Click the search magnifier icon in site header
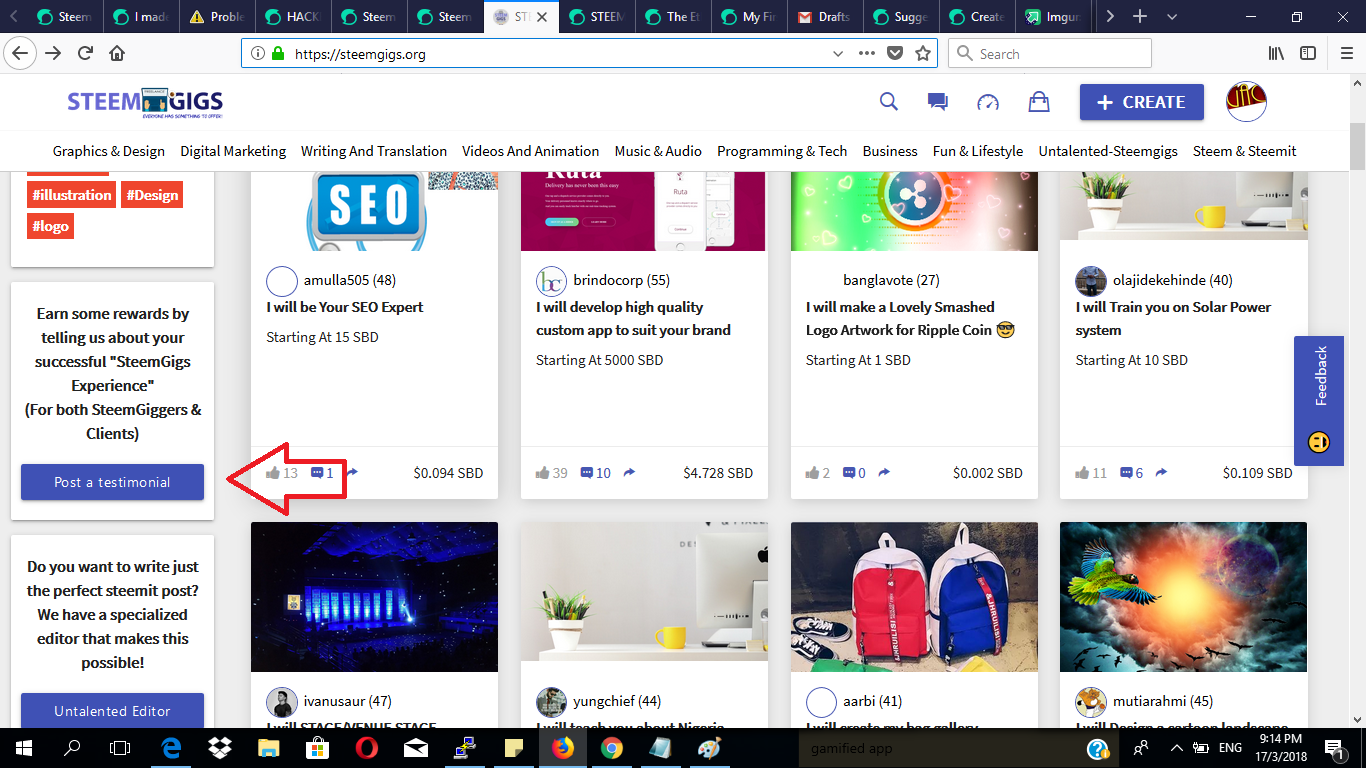The width and height of the screenshot is (1366, 768). pyautogui.click(x=888, y=101)
